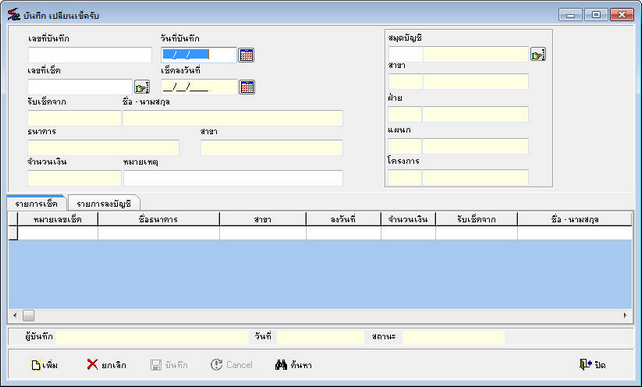Click the เลขที่บันทึก input field
642x387 pixels.
coord(90,55)
